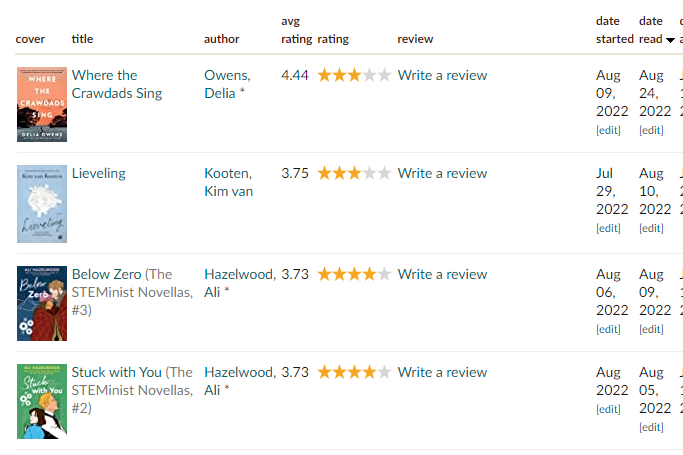Write a review for Below Zero
683x455 pixels.
pos(442,274)
